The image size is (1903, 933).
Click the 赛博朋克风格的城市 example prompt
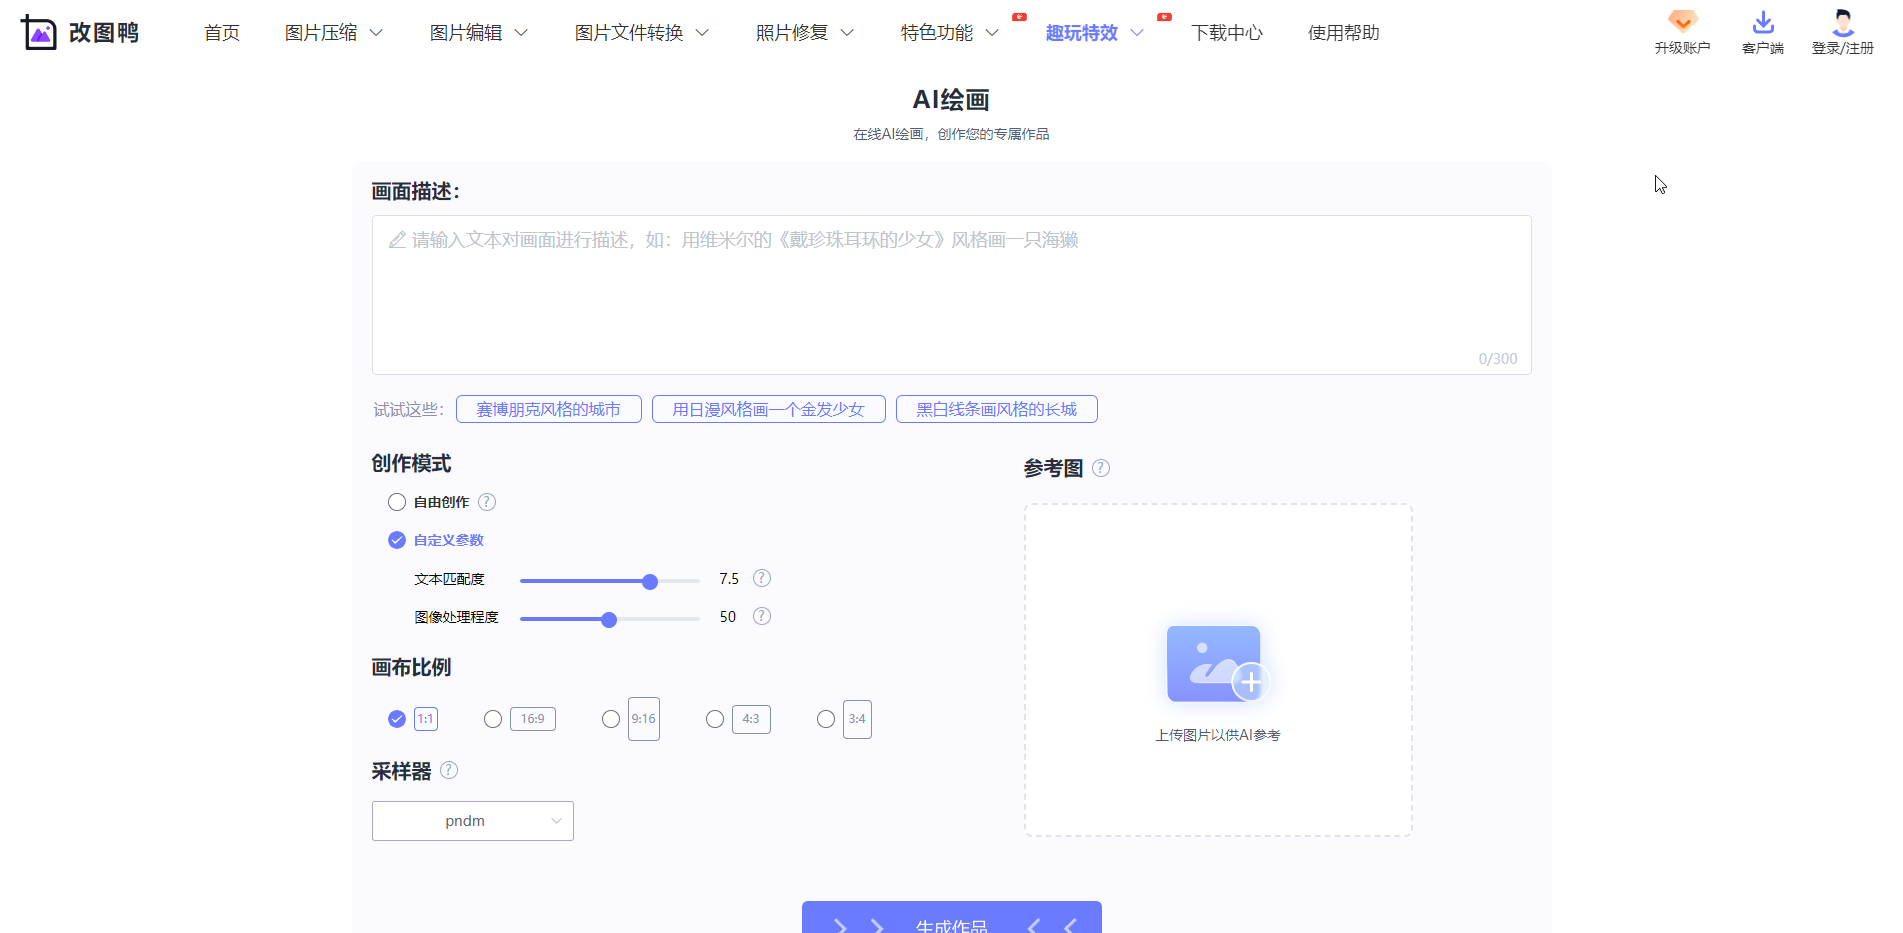tap(548, 408)
